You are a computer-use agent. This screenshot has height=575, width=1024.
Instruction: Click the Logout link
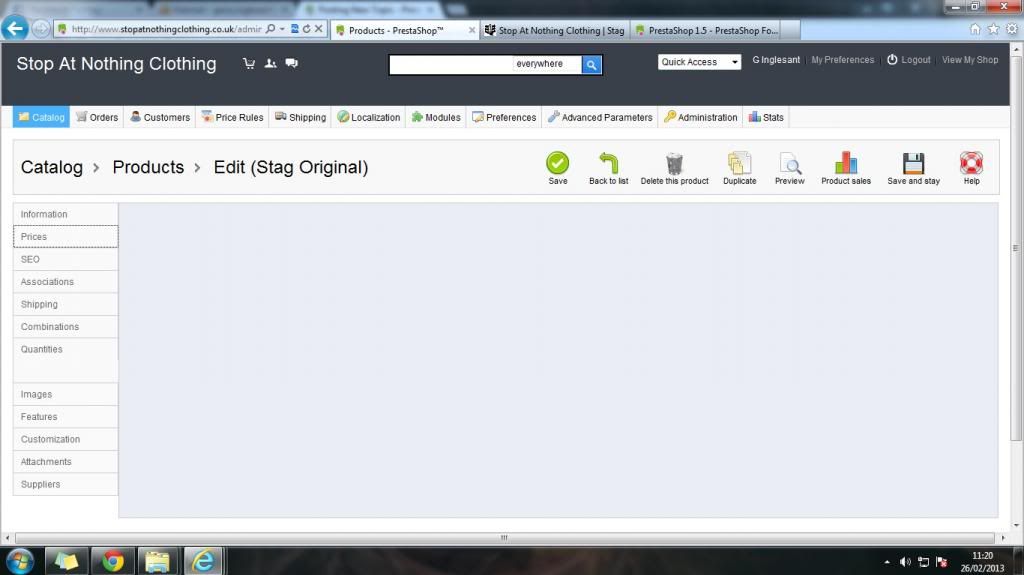909,60
